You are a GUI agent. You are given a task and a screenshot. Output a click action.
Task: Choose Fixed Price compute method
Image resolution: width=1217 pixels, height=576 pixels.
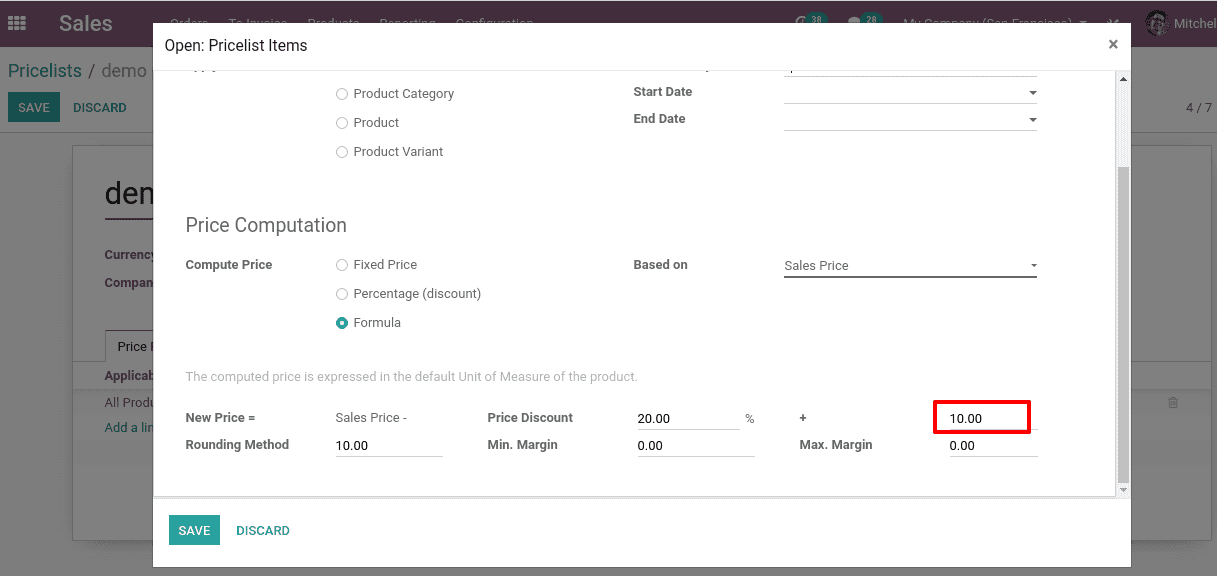pyautogui.click(x=342, y=265)
